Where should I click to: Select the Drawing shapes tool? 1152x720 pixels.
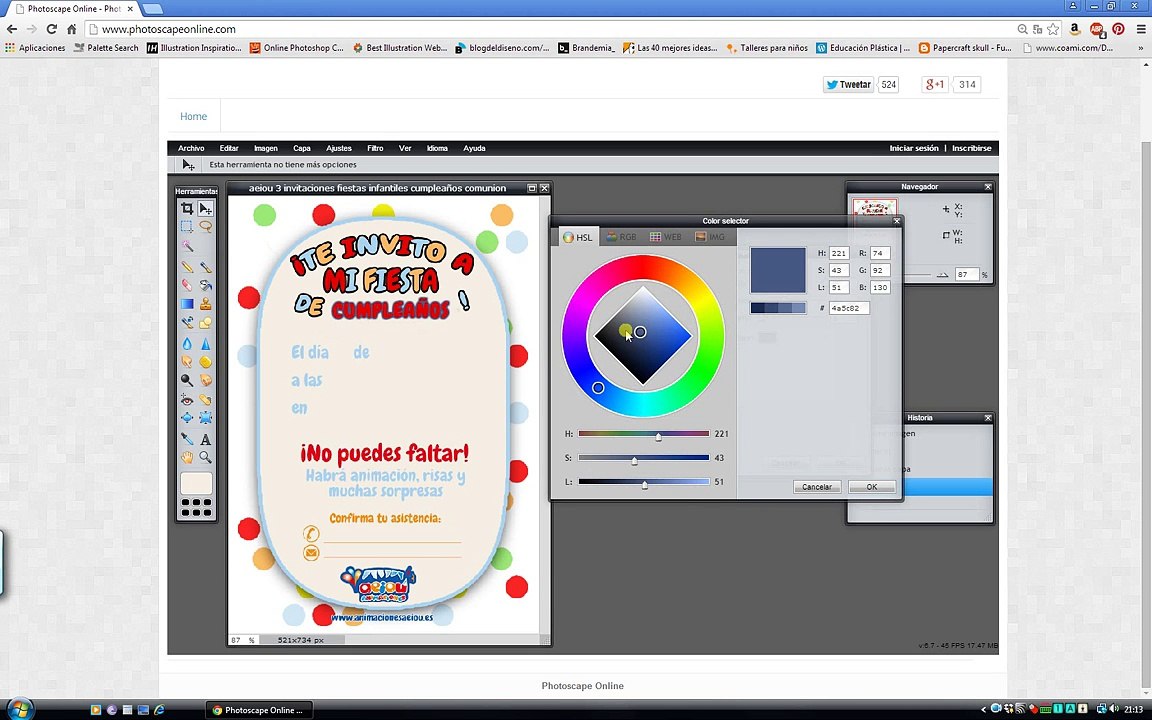coord(206,323)
